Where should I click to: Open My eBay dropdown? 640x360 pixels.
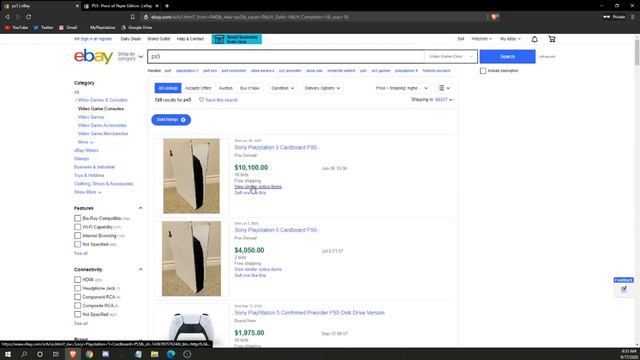[510, 39]
